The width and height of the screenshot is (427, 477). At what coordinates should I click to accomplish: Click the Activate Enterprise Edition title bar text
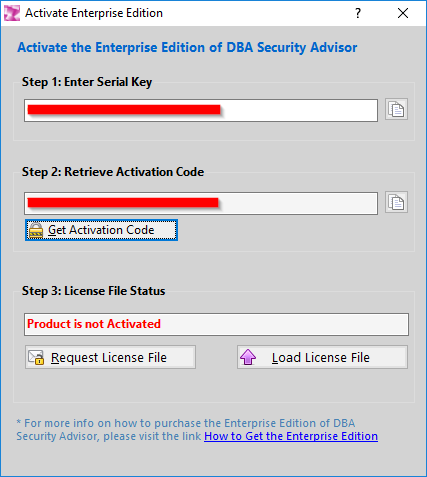click(94, 13)
